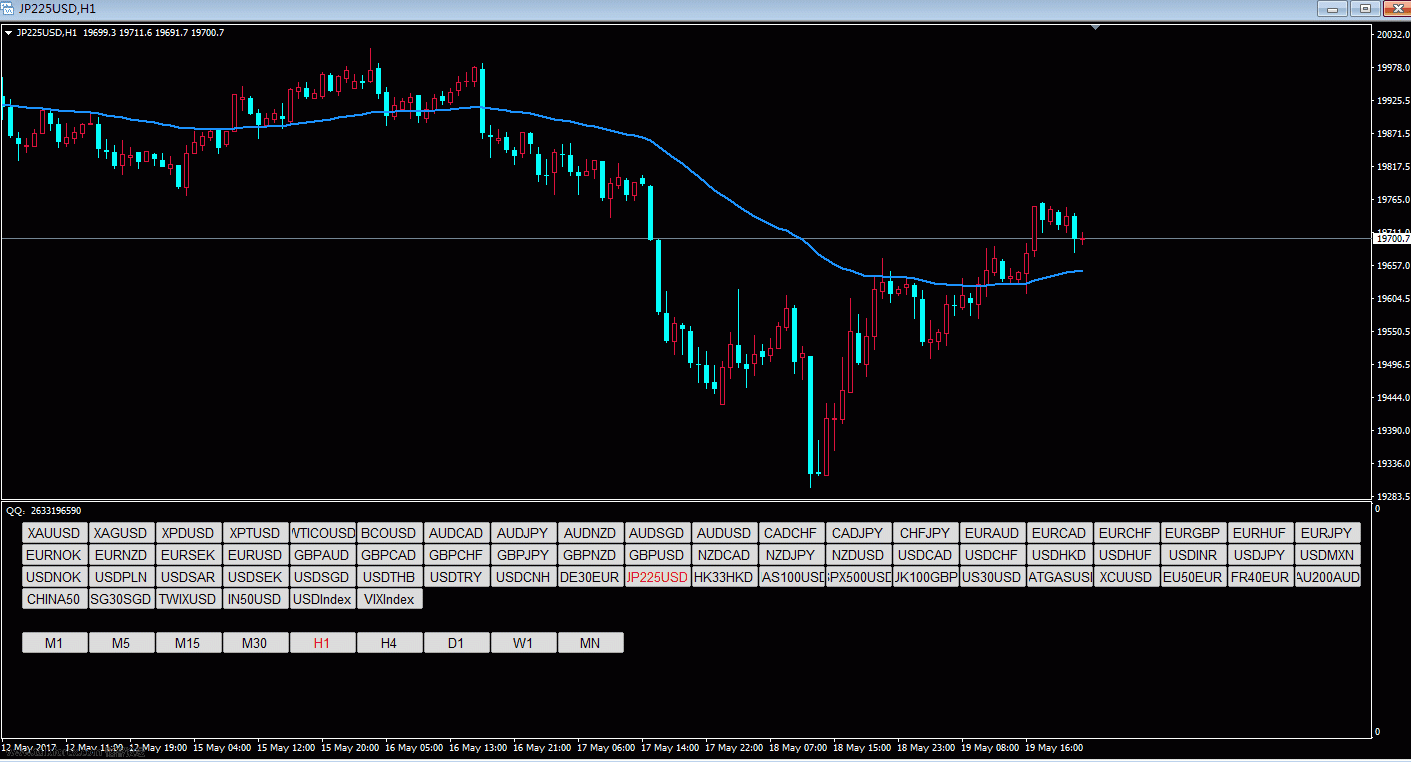The height and width of the screenshot is (762, 1411).
Task: Open AUDNZD symbol
Action: [x=590, y=533]
